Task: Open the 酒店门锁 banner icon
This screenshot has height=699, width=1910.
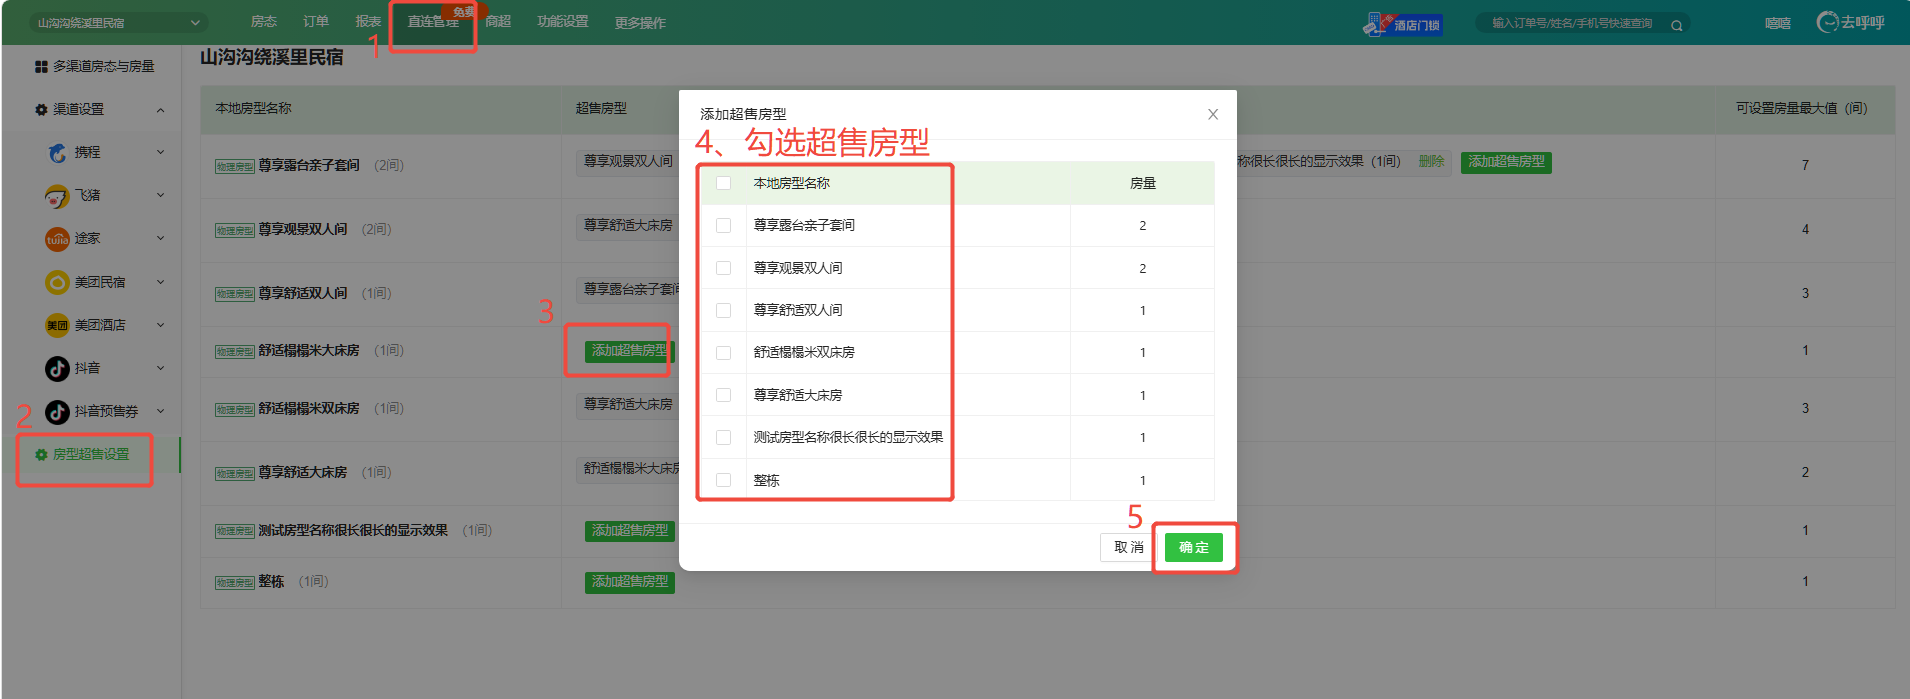Action: click(x=1402, y=23)
